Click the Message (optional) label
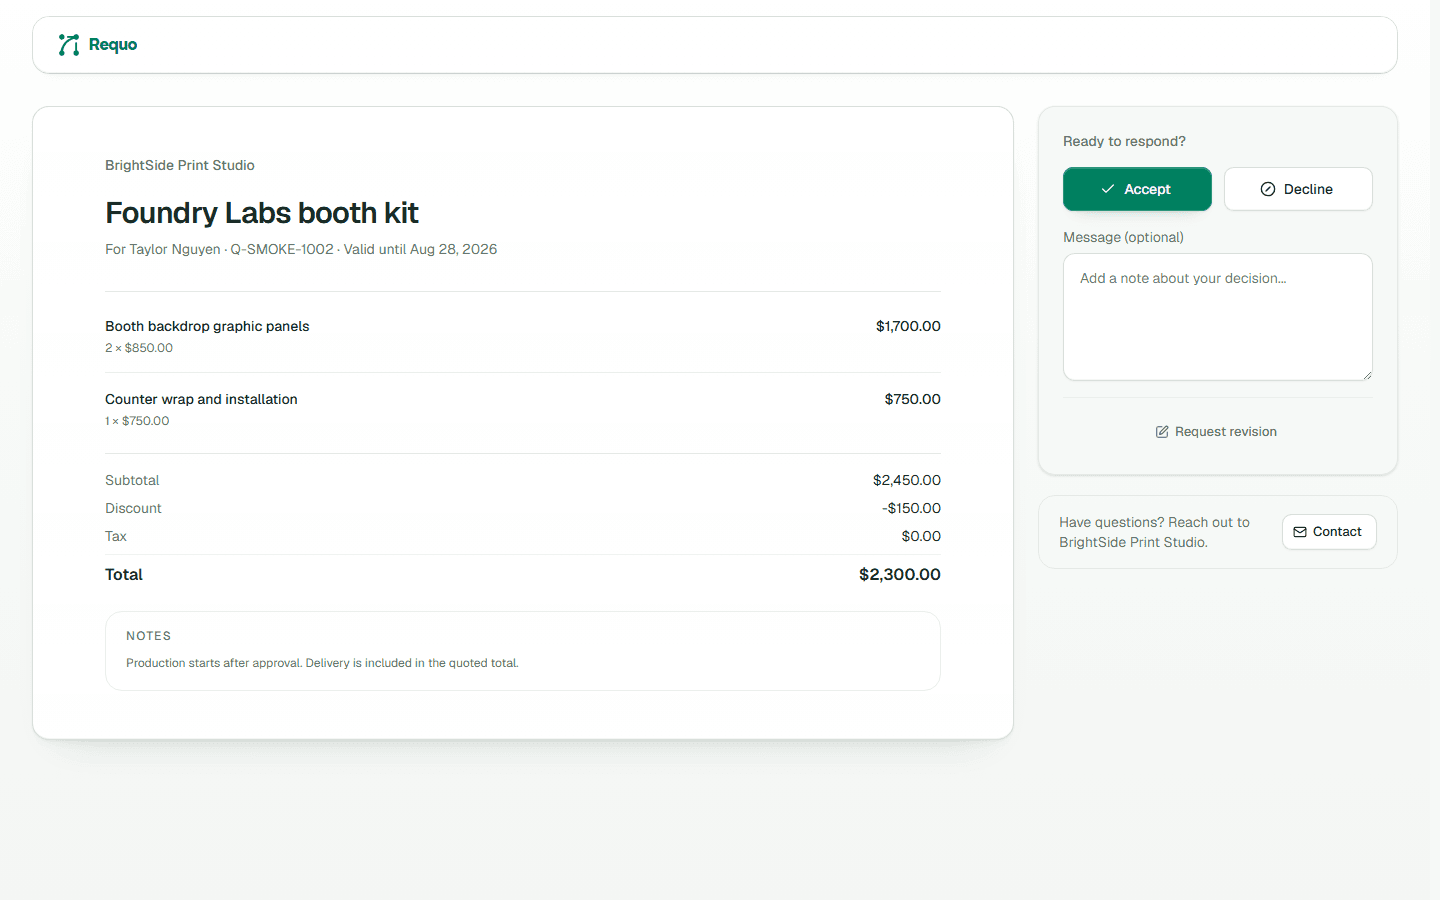 point(1123,237)
